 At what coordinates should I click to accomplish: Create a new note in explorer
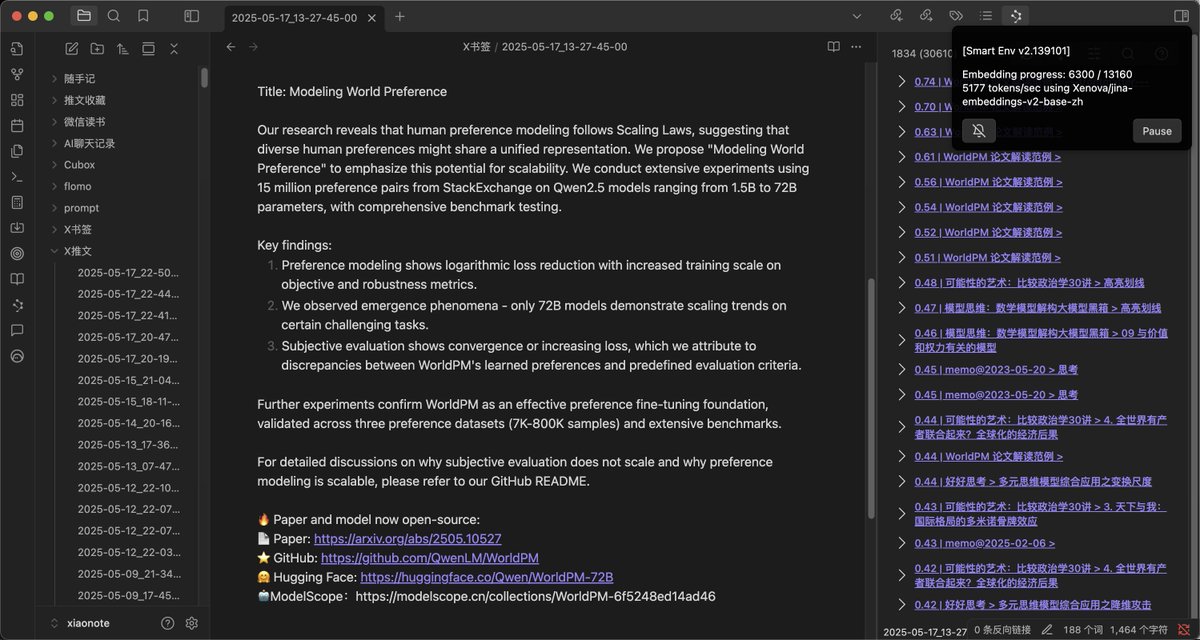(x=72, y=49)
